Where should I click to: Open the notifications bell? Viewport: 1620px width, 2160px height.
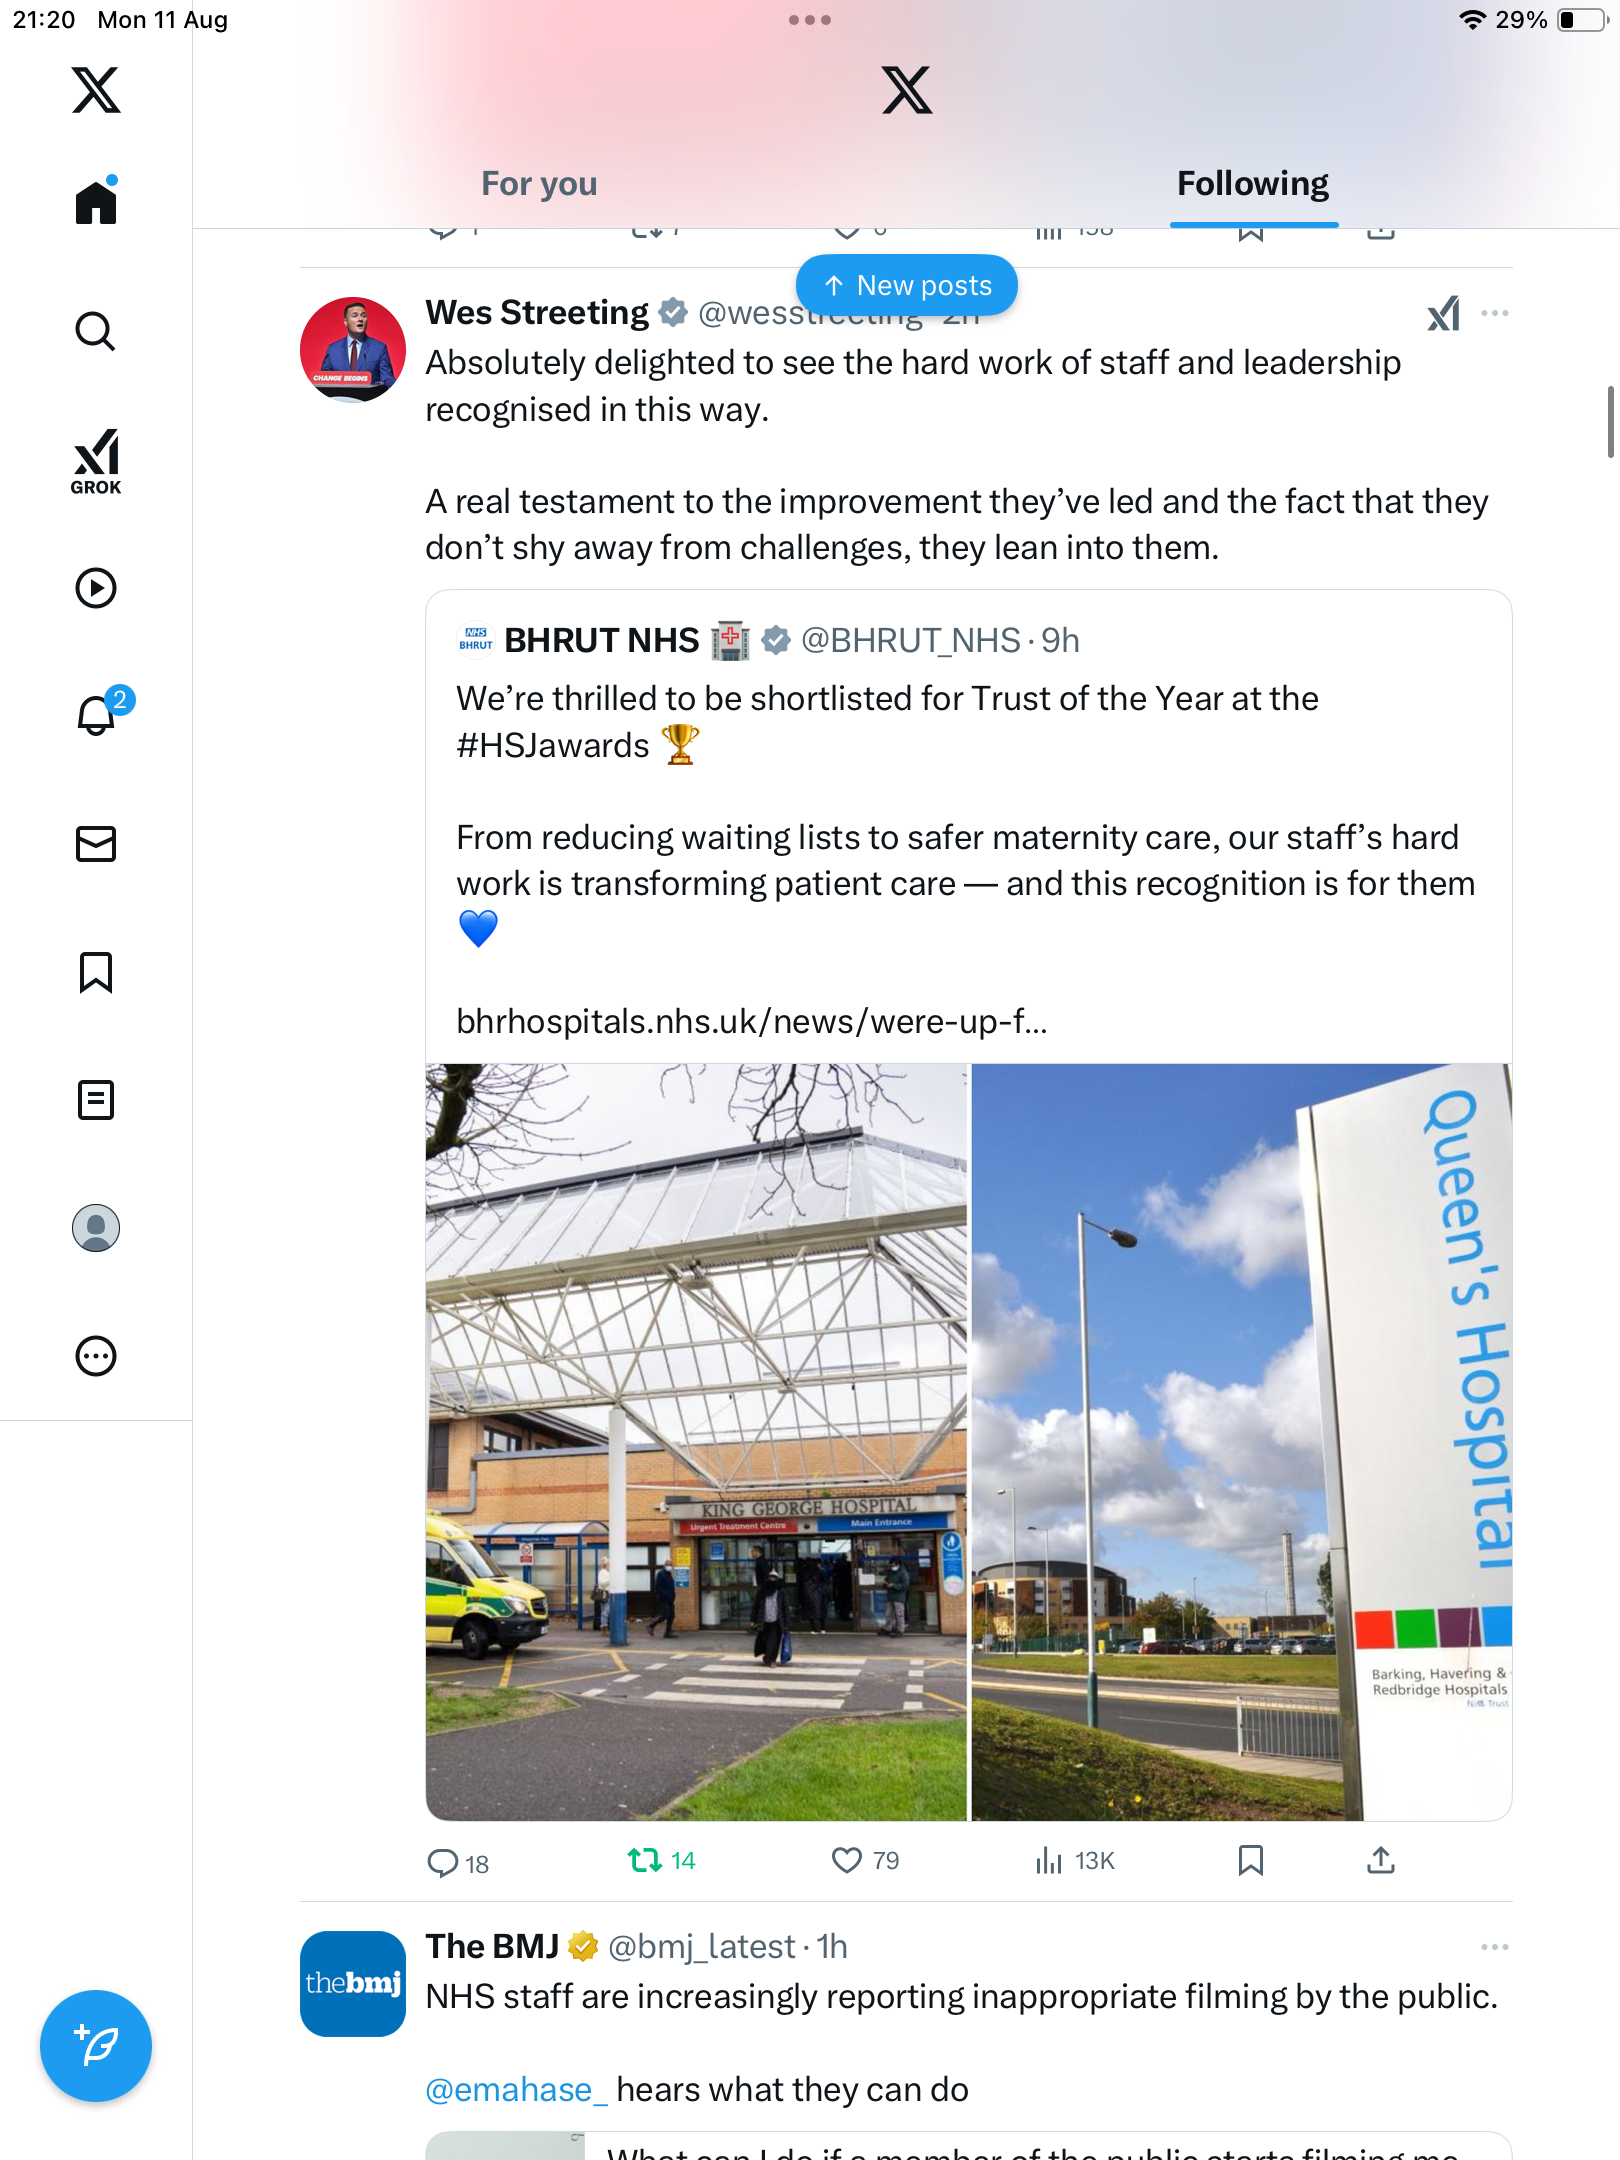click(97, 715)
